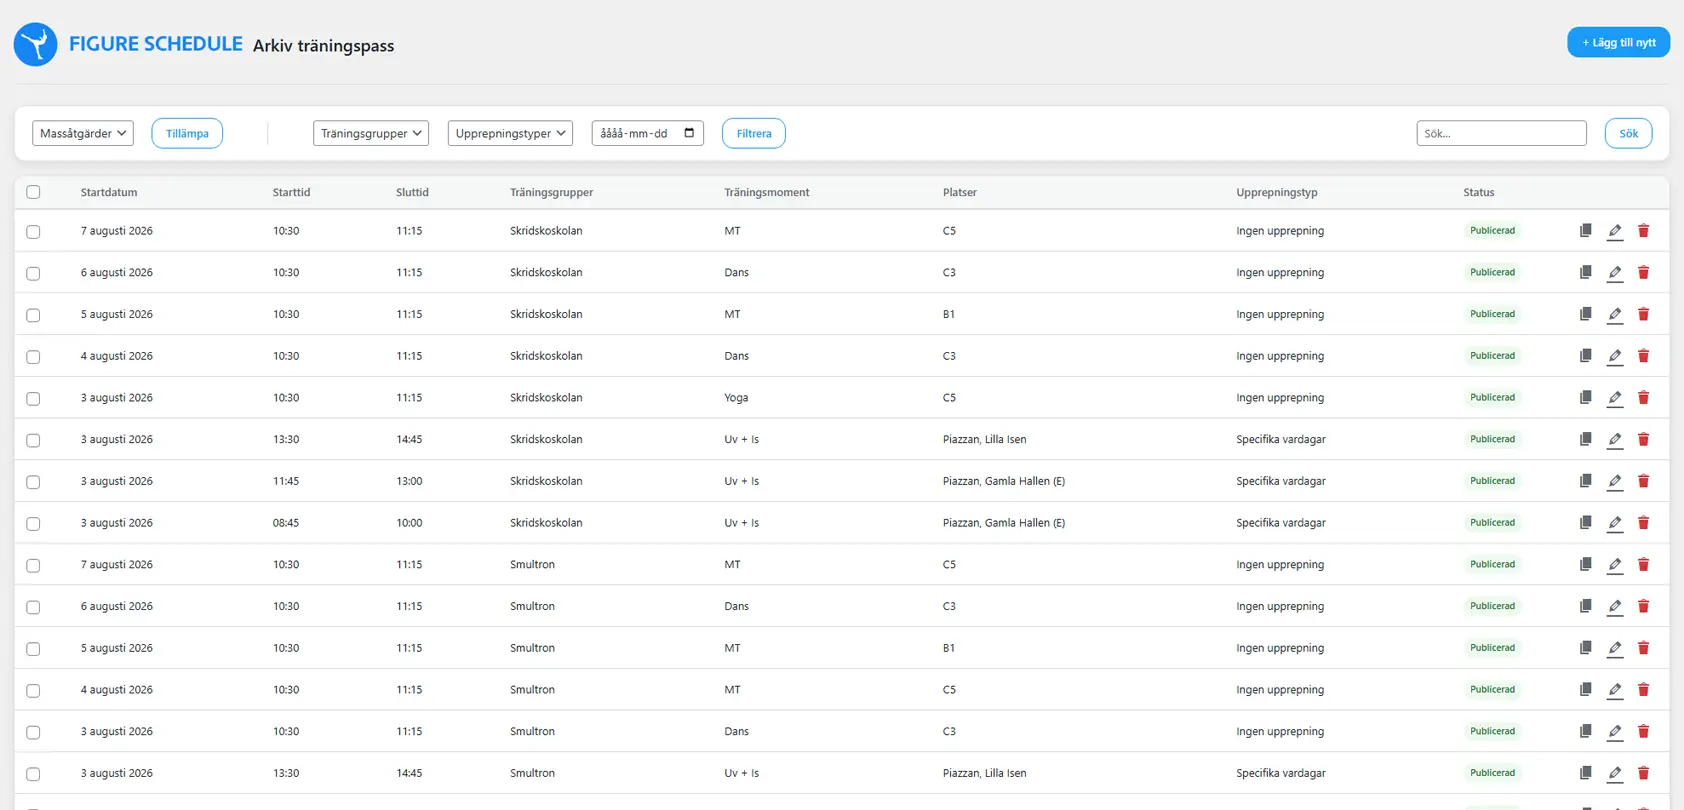This screenshot has width=1684, height=810.
Task: Click the 11:45 start time cell
Action: (286, 481)
